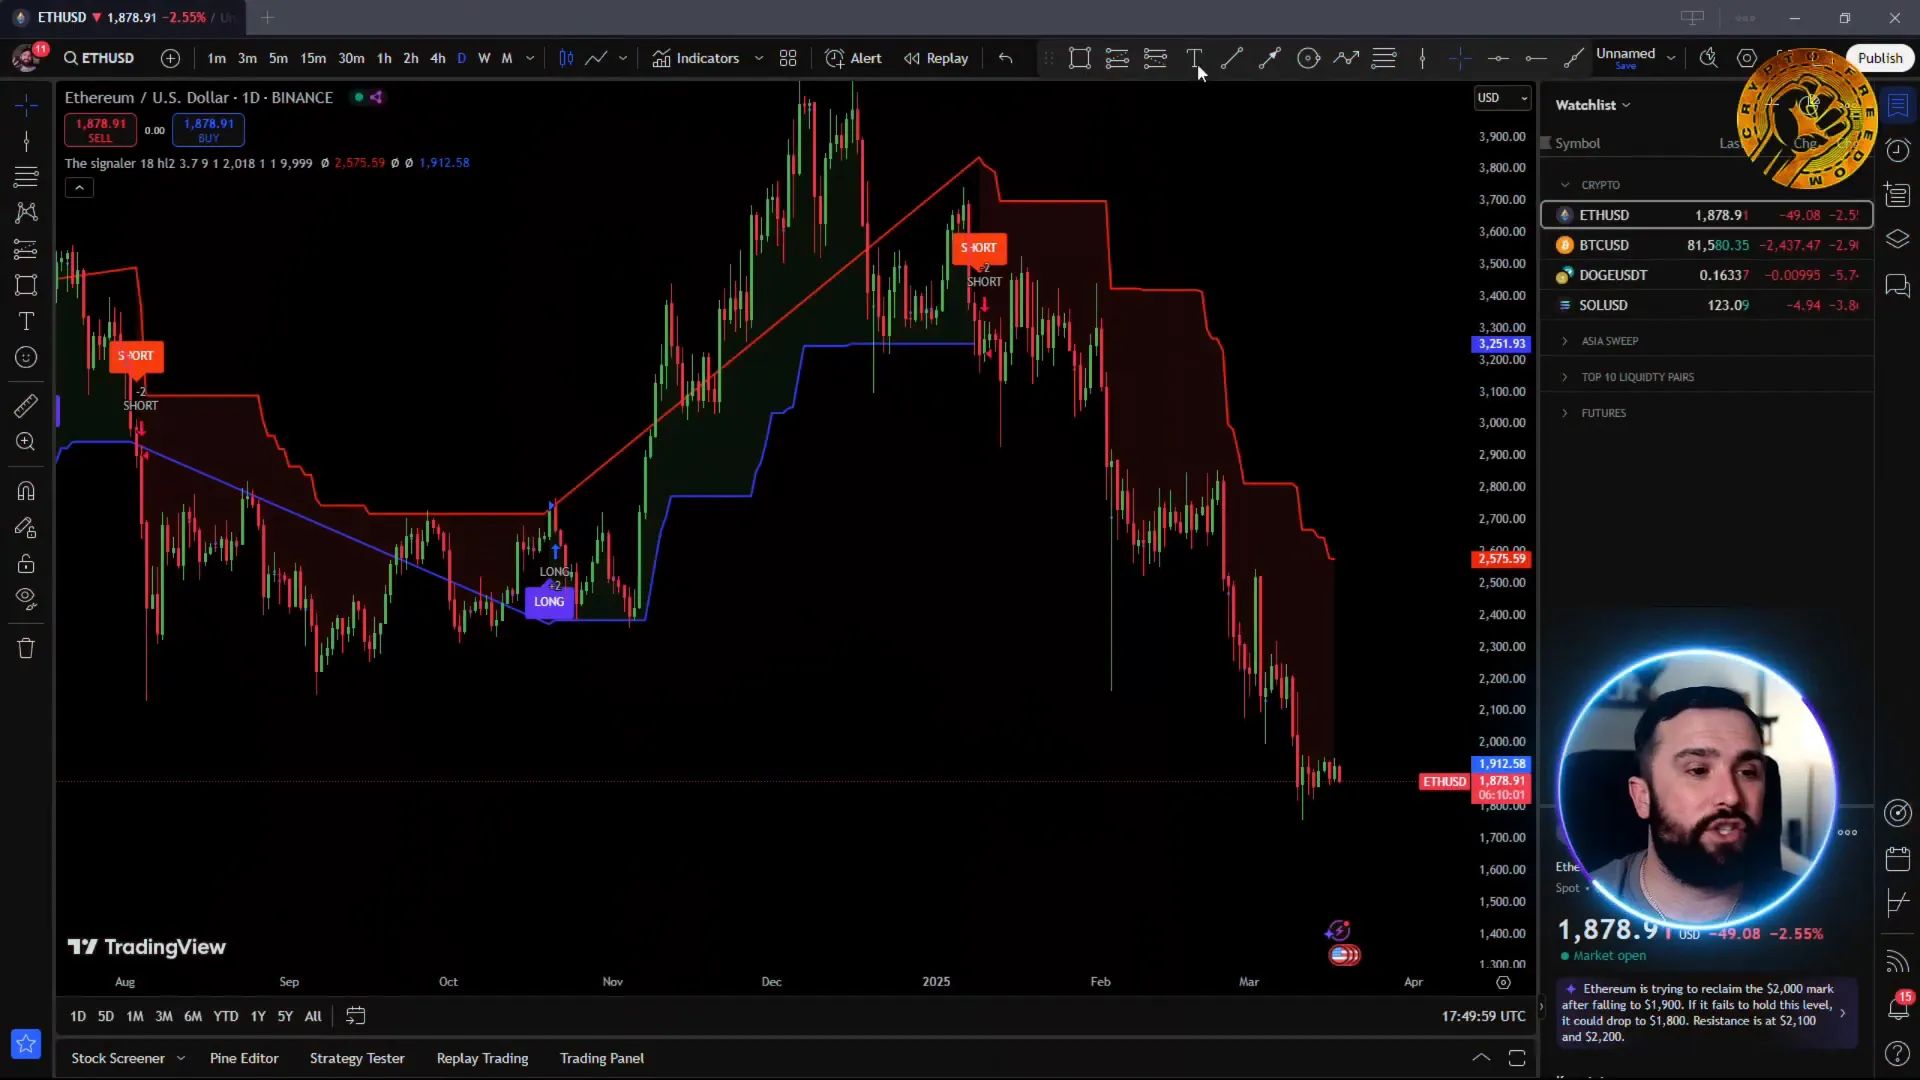Collapse the indicator legend arrow

coord(79,187)
